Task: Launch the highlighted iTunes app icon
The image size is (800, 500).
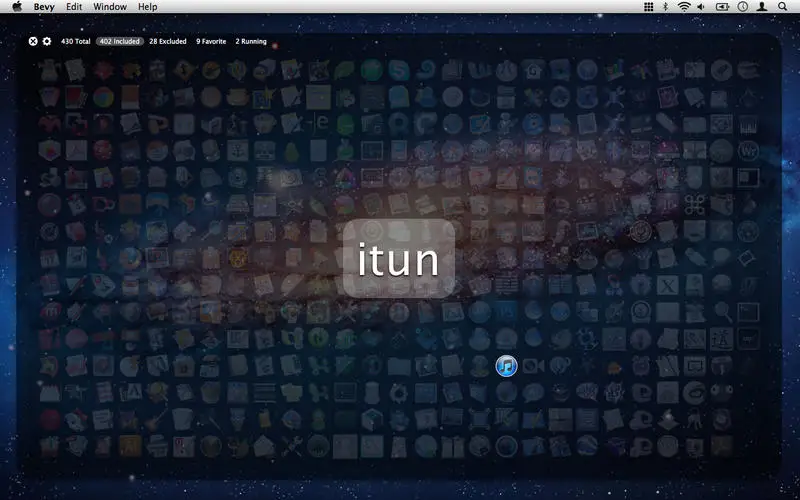Action: coord(507,366)
